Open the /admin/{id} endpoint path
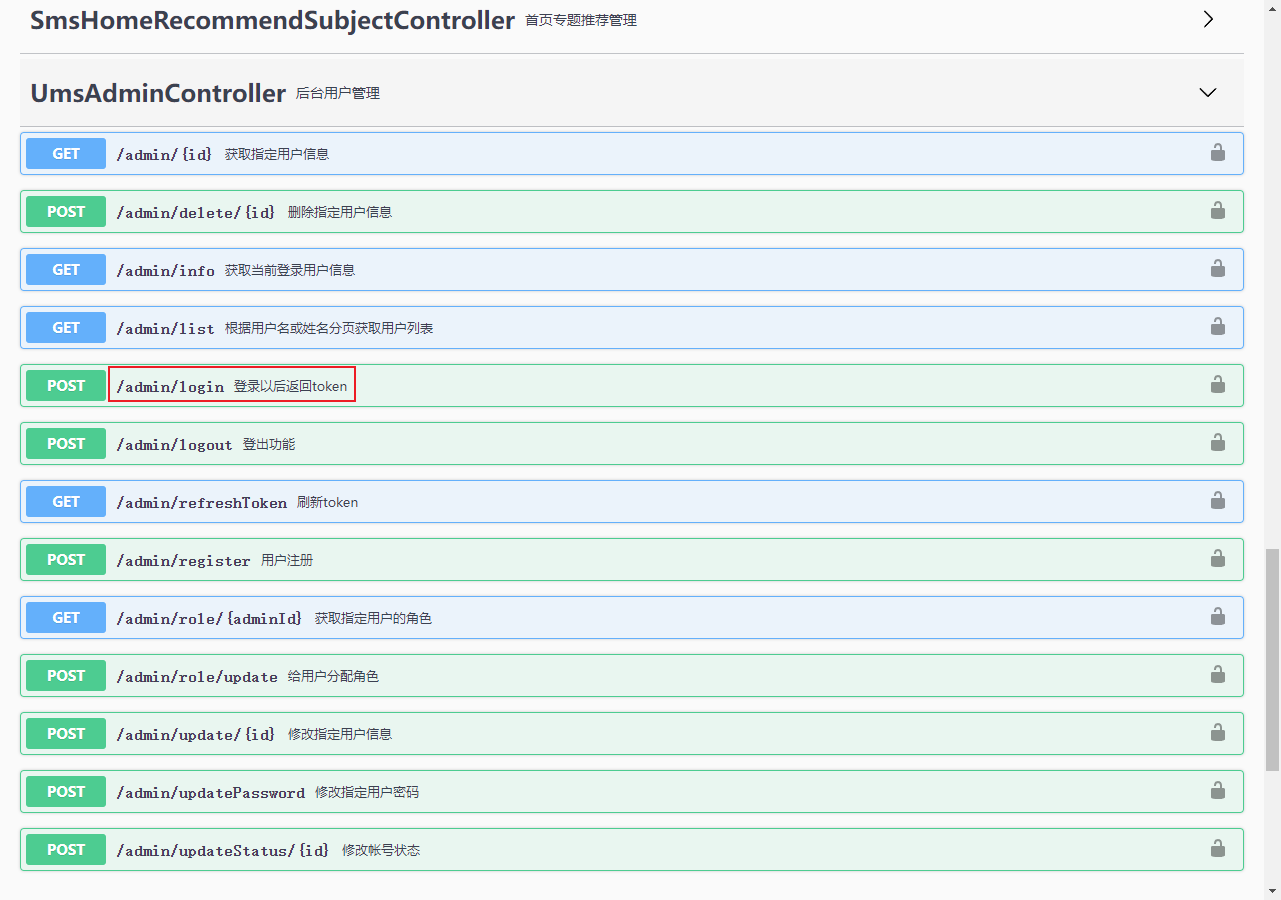 (165, 154)
